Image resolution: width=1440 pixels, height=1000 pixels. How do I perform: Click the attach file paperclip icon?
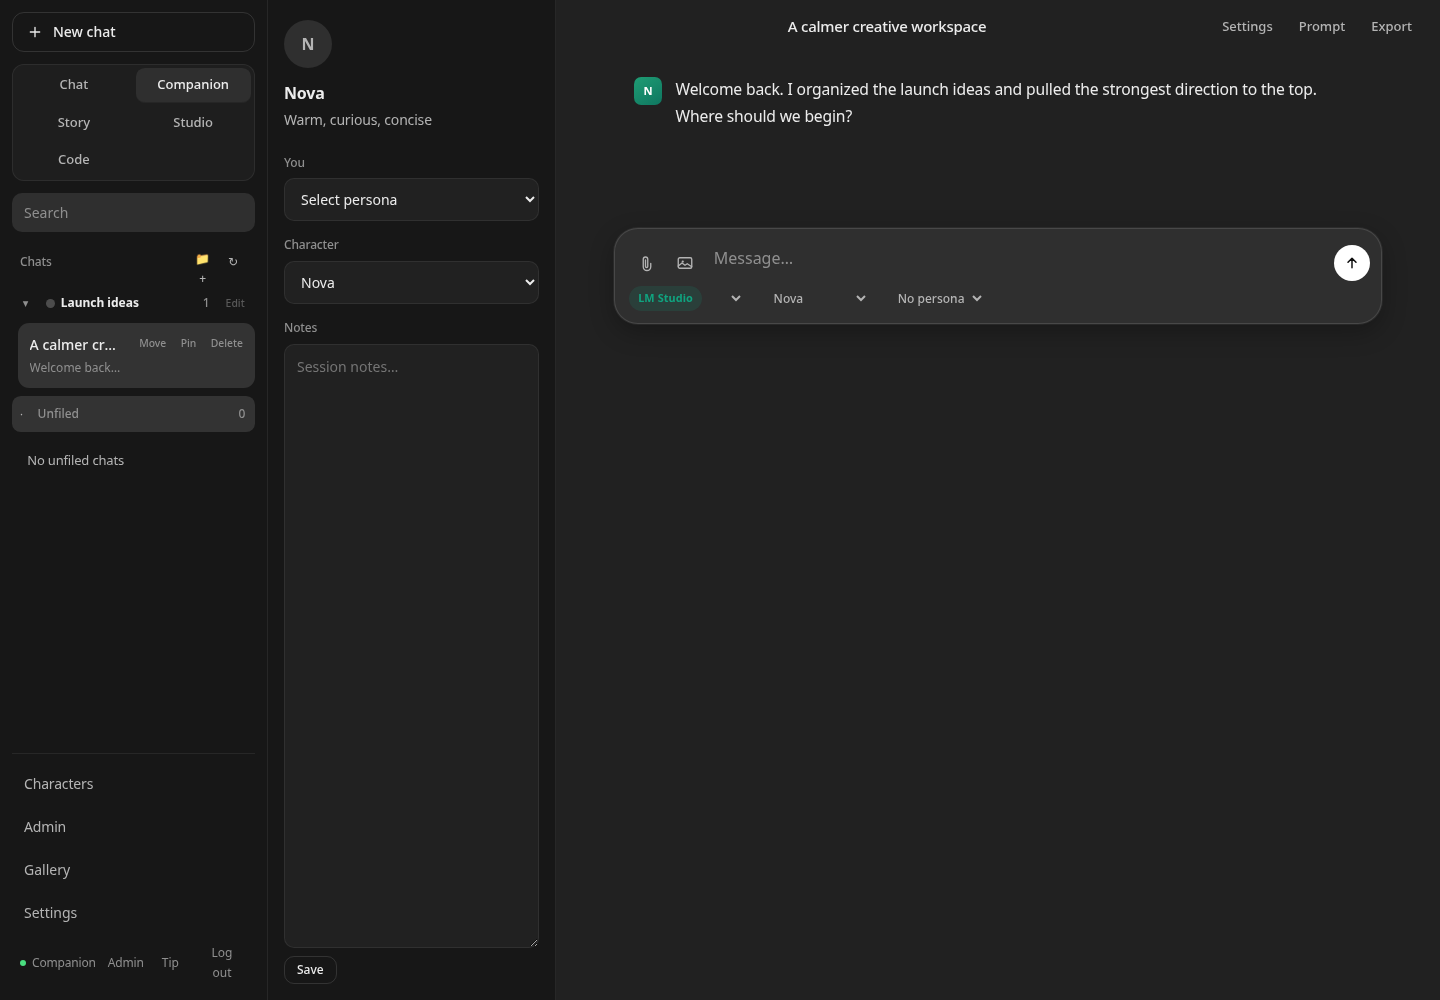click(x=647, y=264)
